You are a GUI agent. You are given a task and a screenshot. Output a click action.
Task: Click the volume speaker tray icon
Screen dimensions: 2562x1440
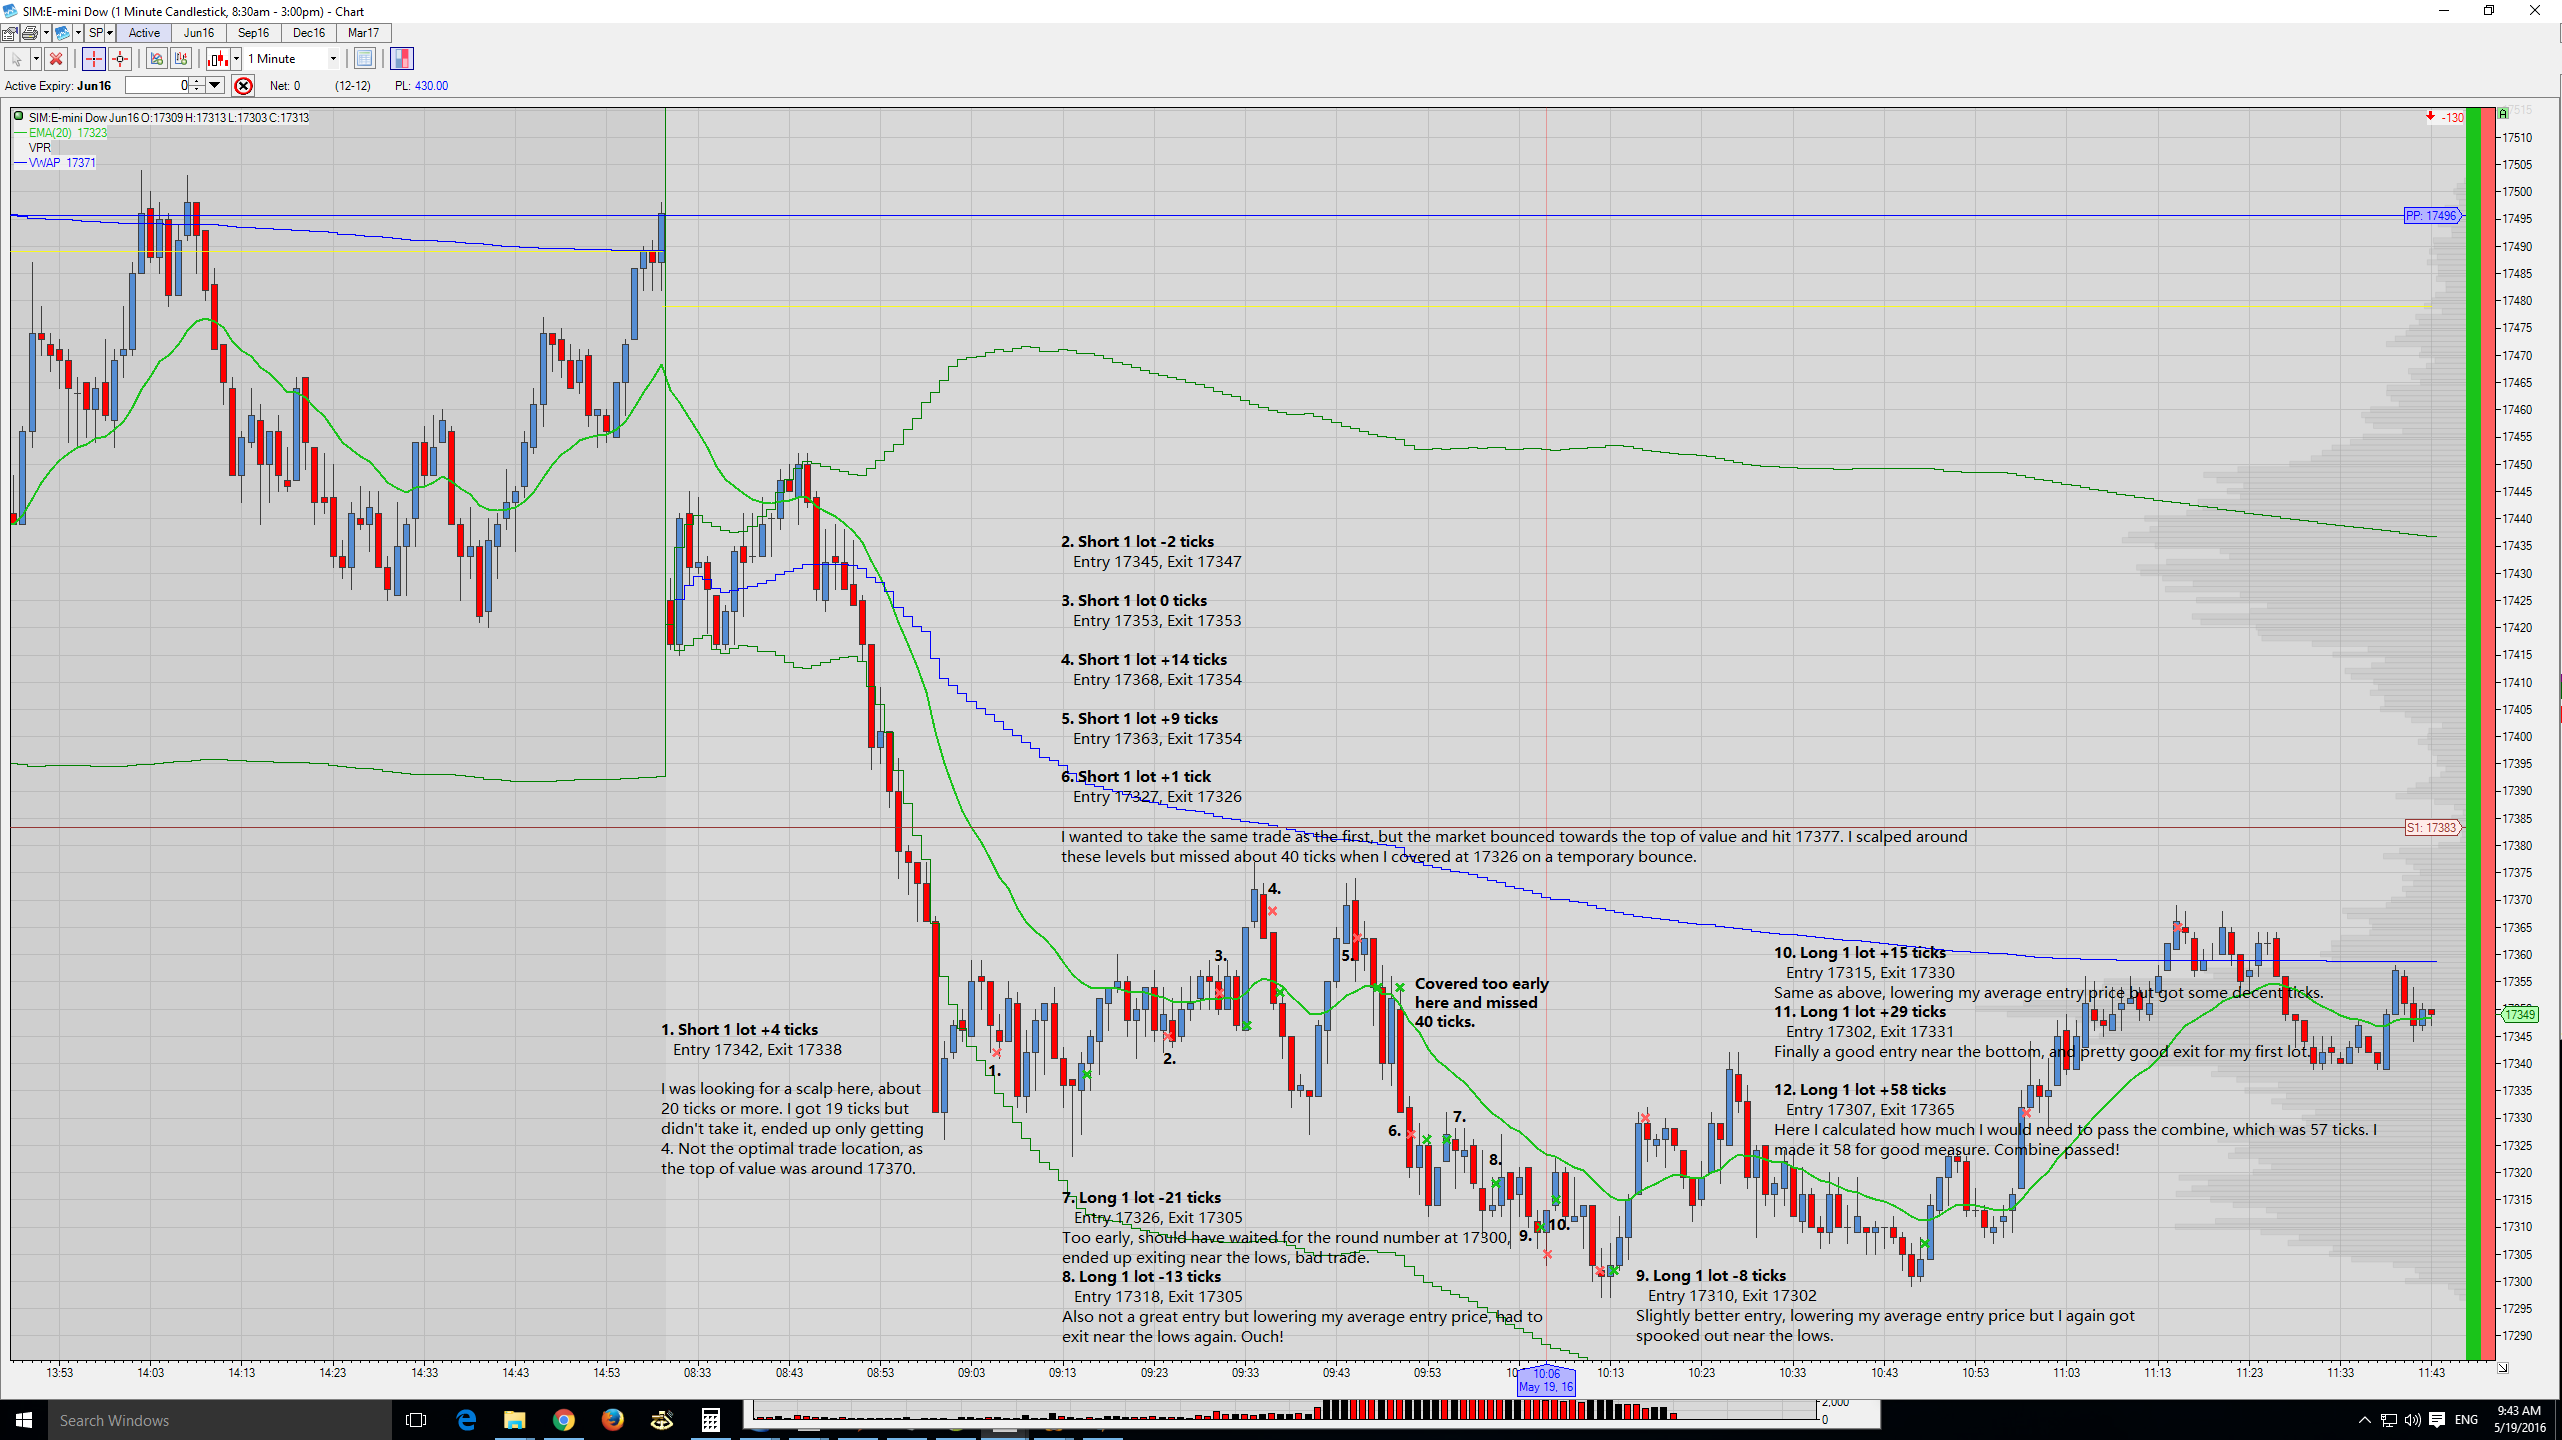[x=2412, y=1420]
